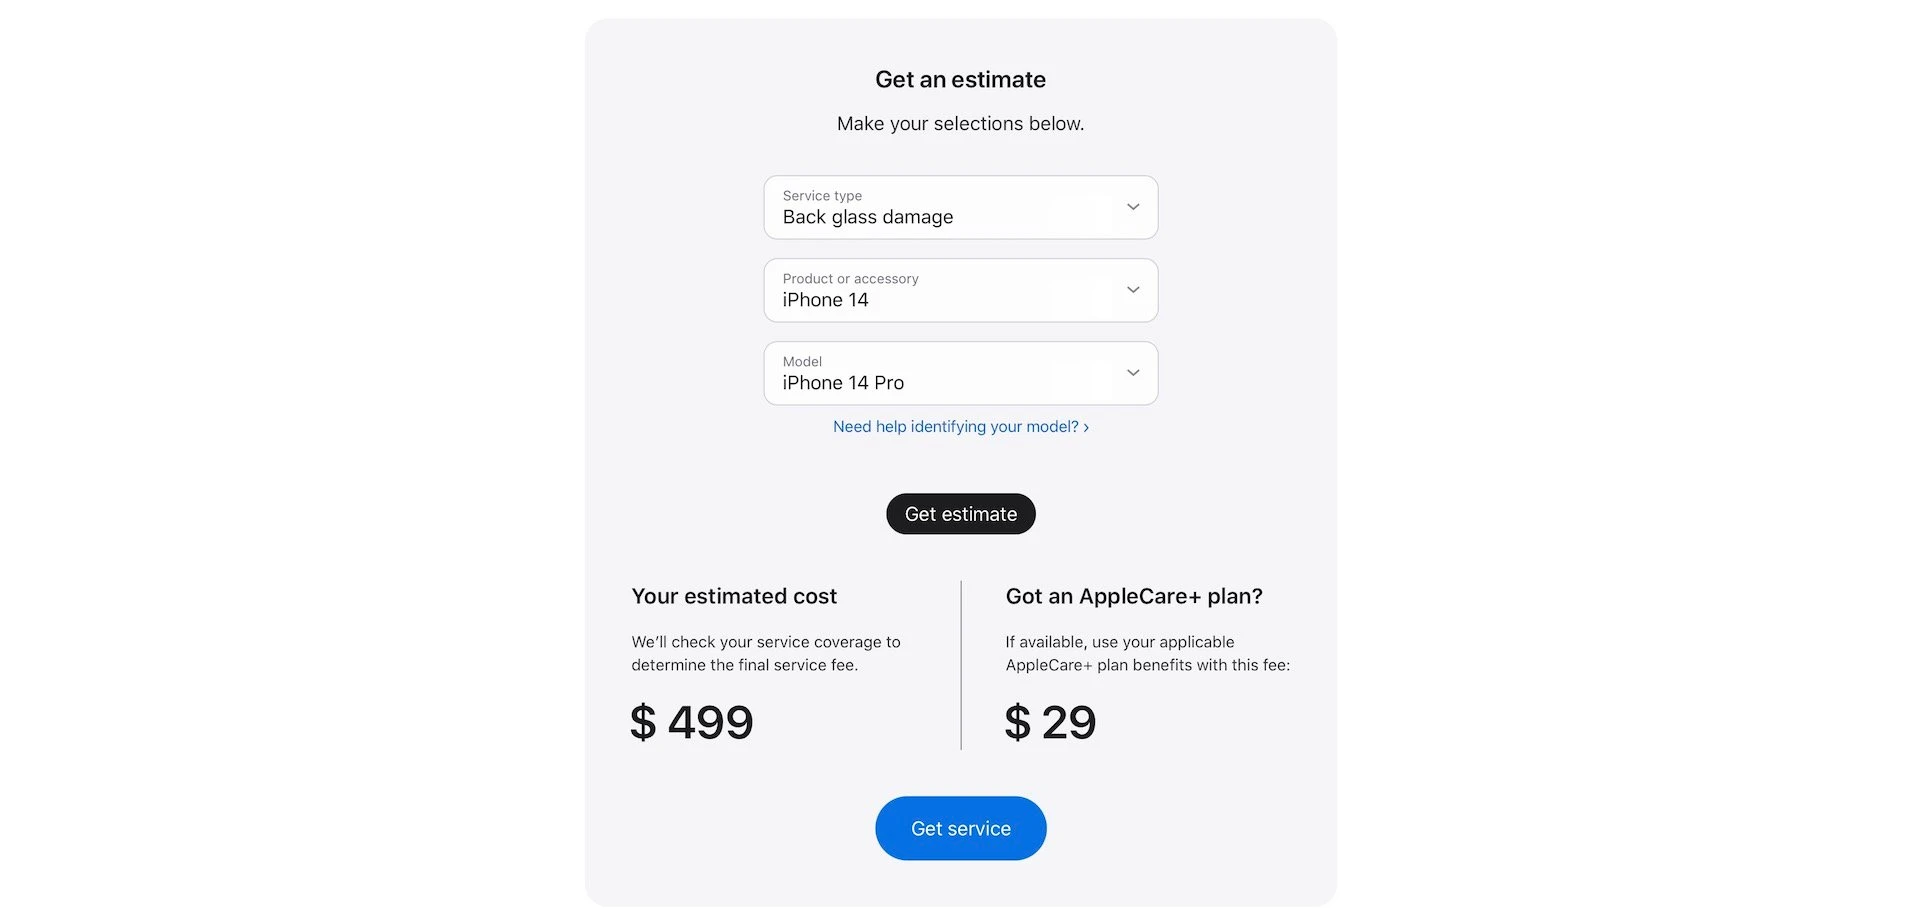Click the Service type dropdown chevron

[1133, 207]
